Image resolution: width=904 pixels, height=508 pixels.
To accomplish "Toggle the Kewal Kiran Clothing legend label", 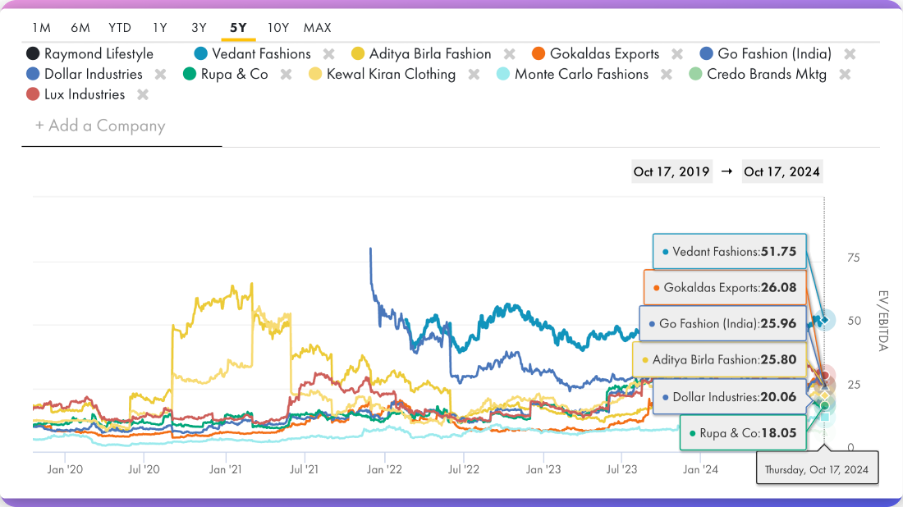I will click(391, 74).
